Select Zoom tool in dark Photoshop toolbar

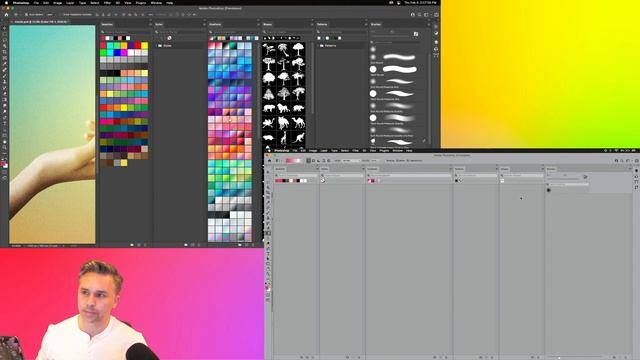click(4, 147)
